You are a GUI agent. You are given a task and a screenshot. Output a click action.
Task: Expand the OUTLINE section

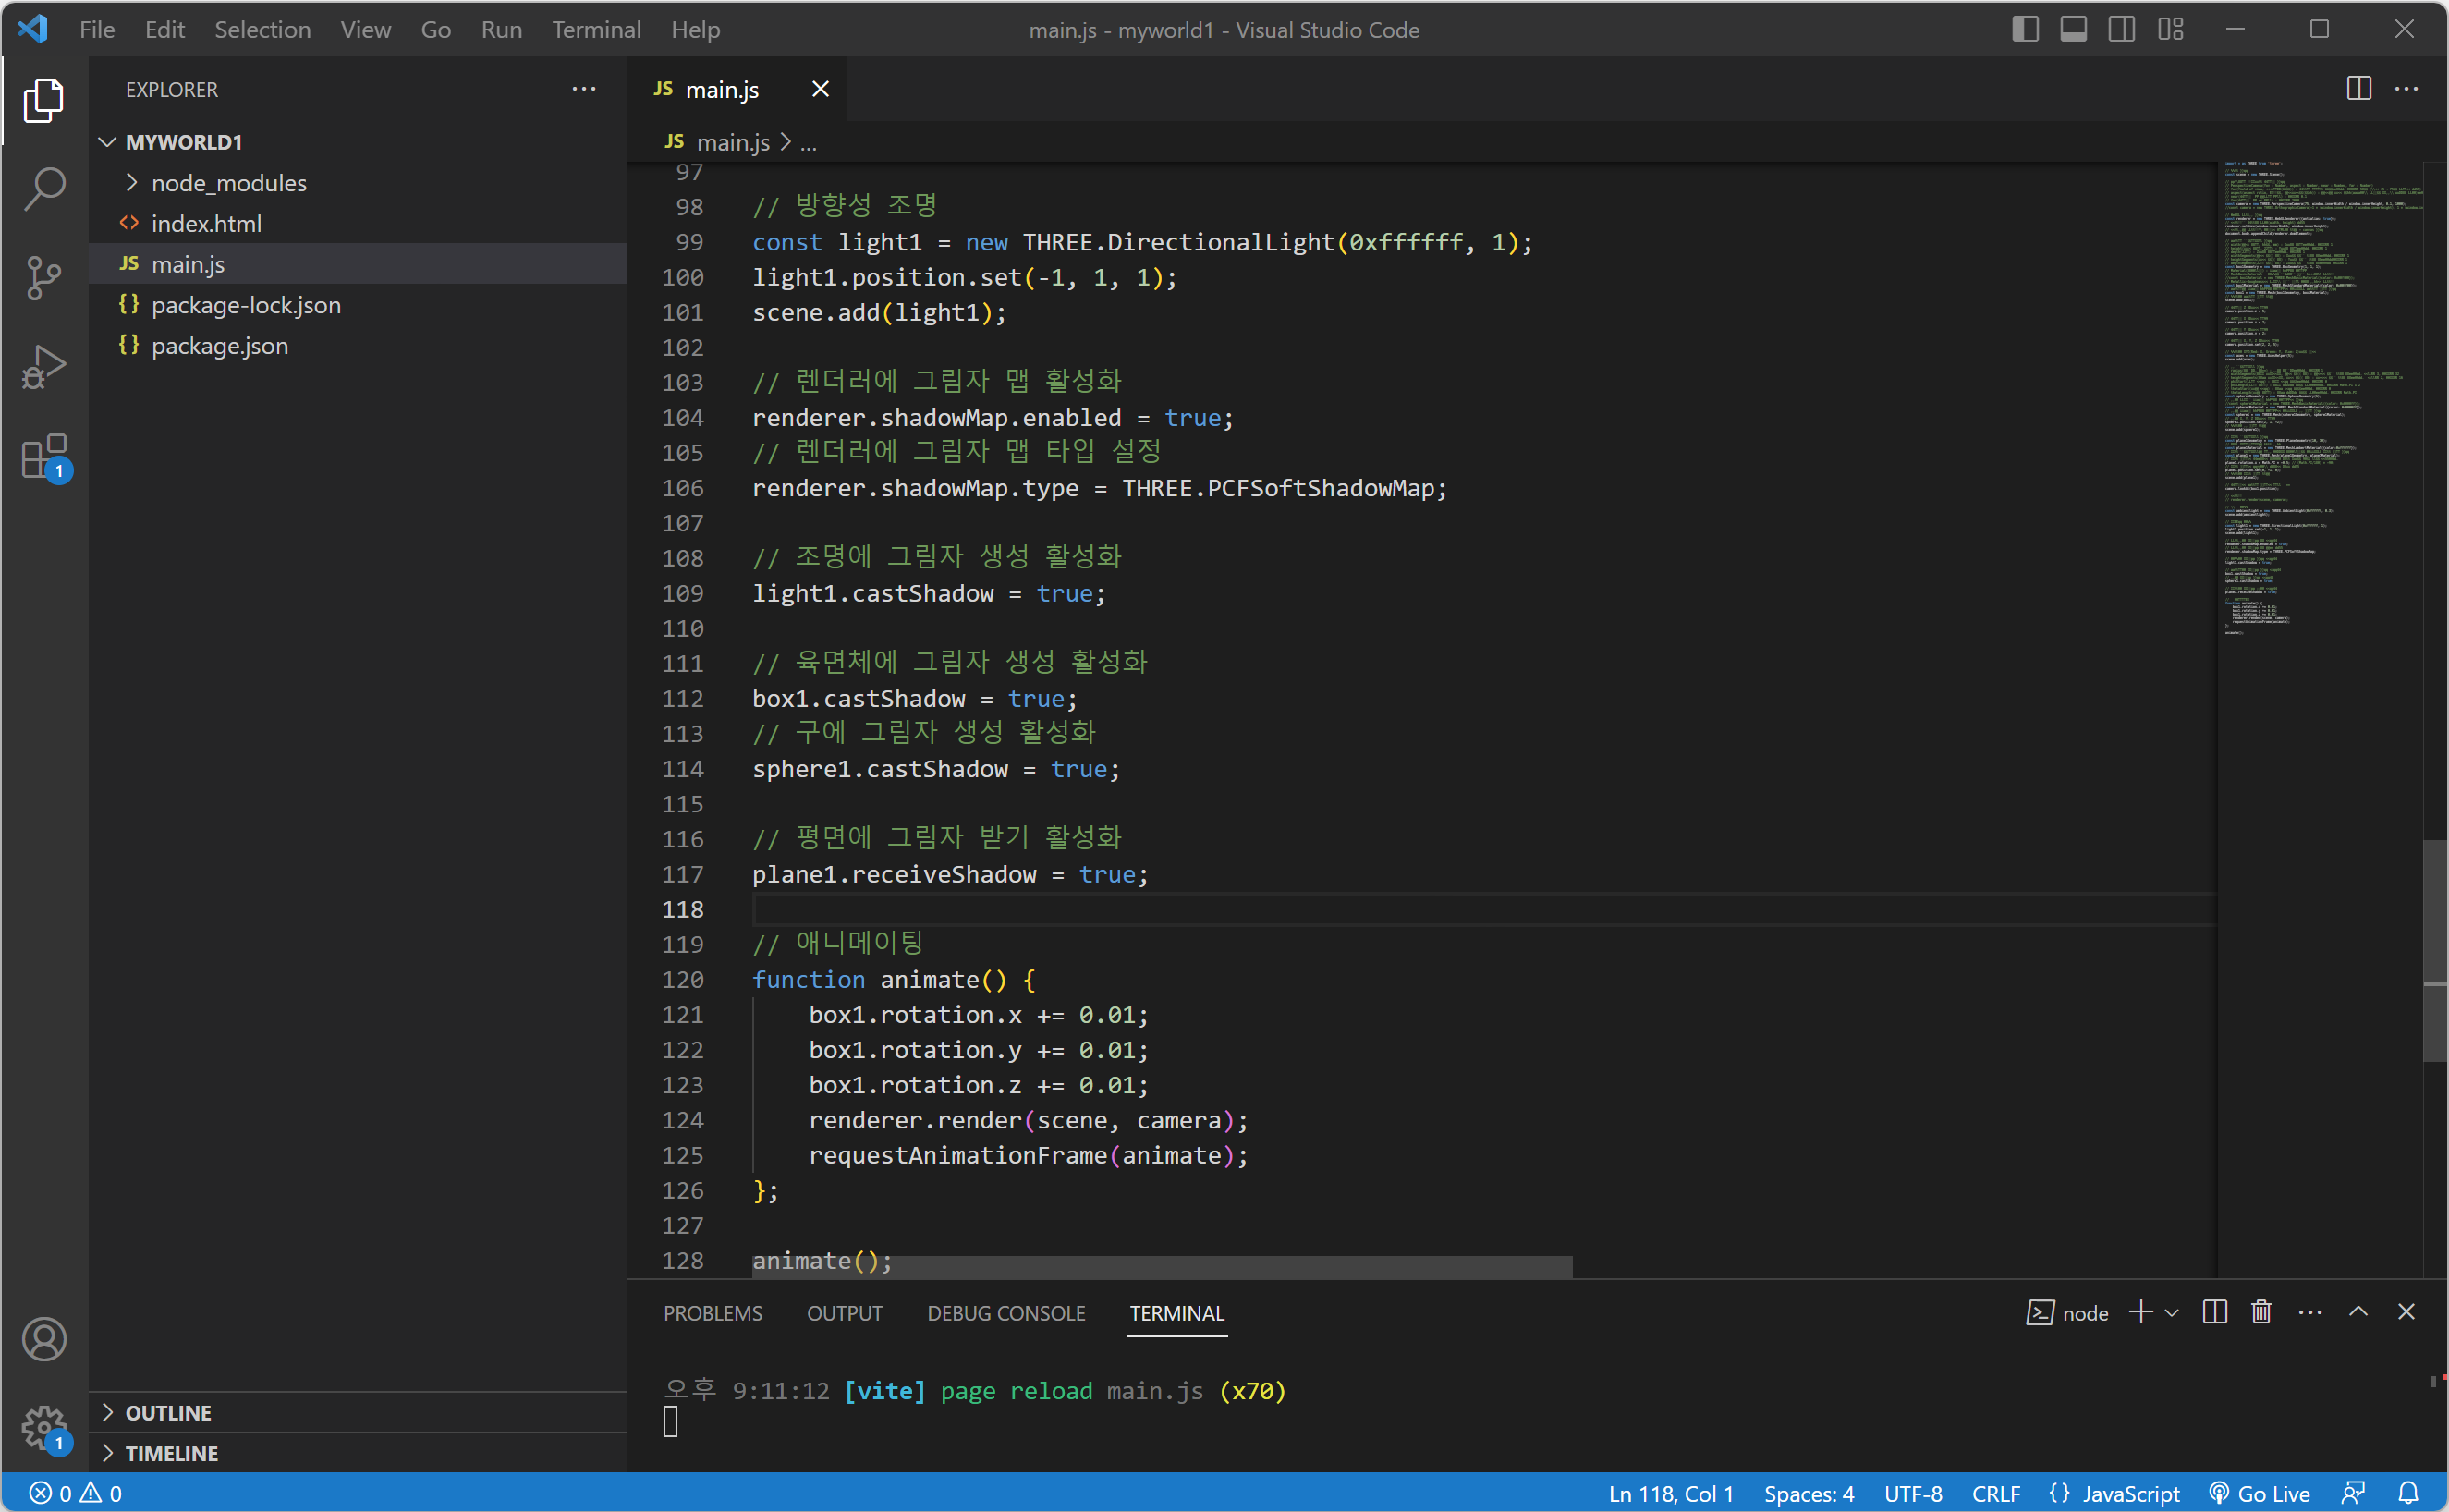(168, 1413)
